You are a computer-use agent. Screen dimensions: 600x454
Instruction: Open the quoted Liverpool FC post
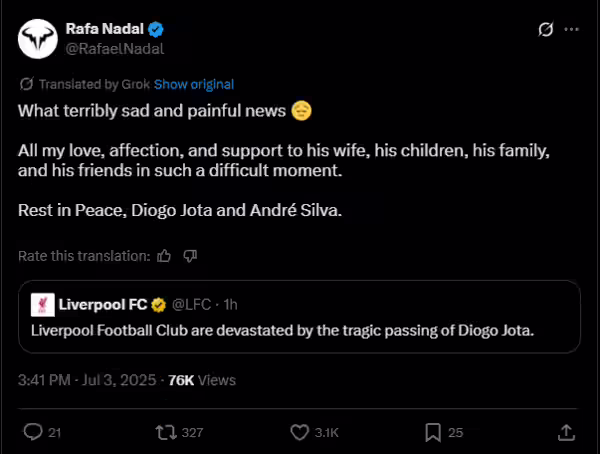click(x=299, y=317)
